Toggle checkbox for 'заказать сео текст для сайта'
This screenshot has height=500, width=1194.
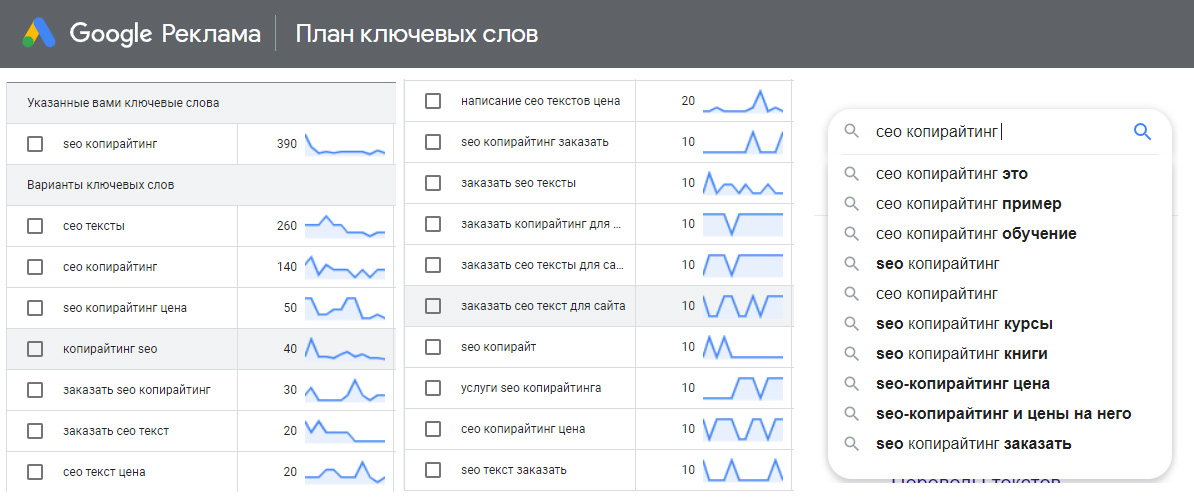pyautogui.click(x=433, y=306)
